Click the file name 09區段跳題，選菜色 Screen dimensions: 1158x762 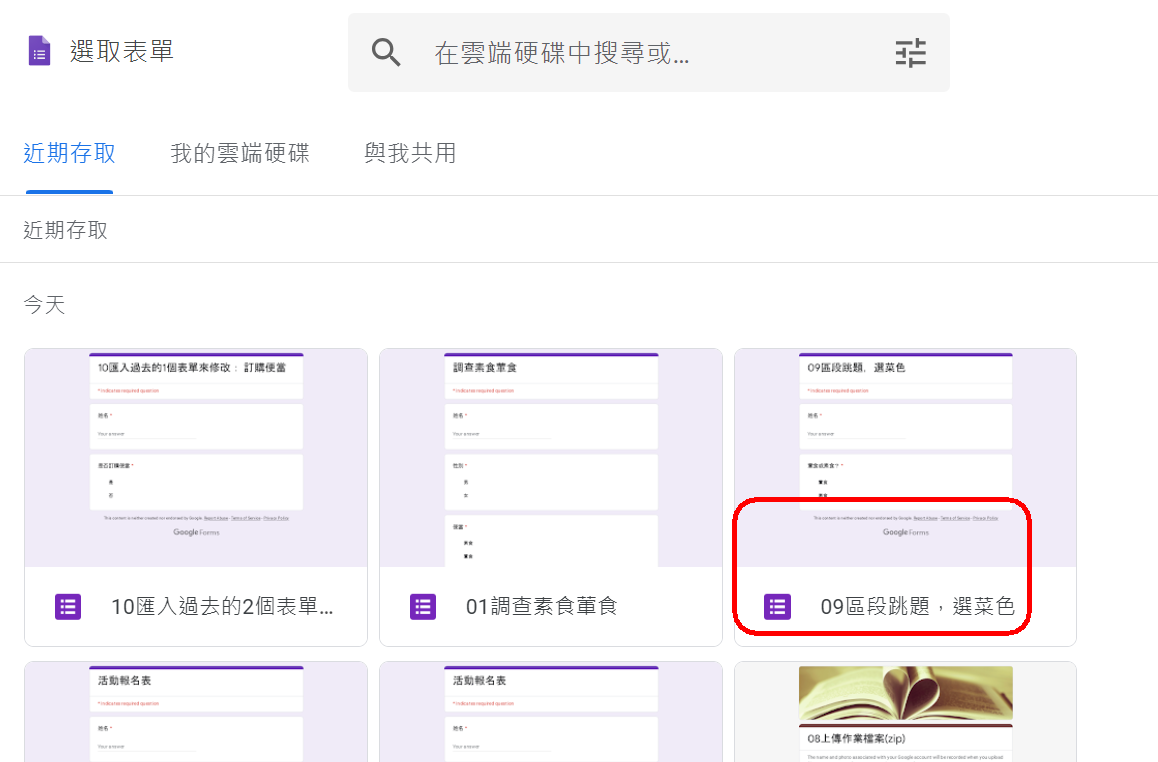pos(917,606)
